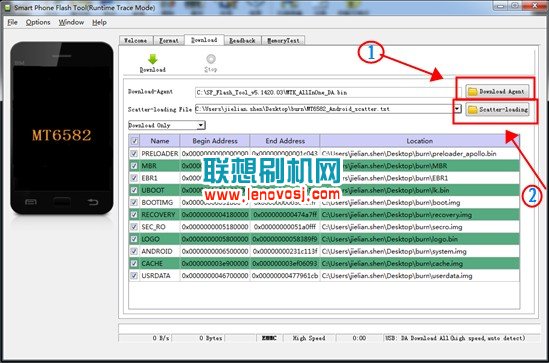Open the Help menu
The width and height of the screenshot is (549, 363).
point(99,22)
